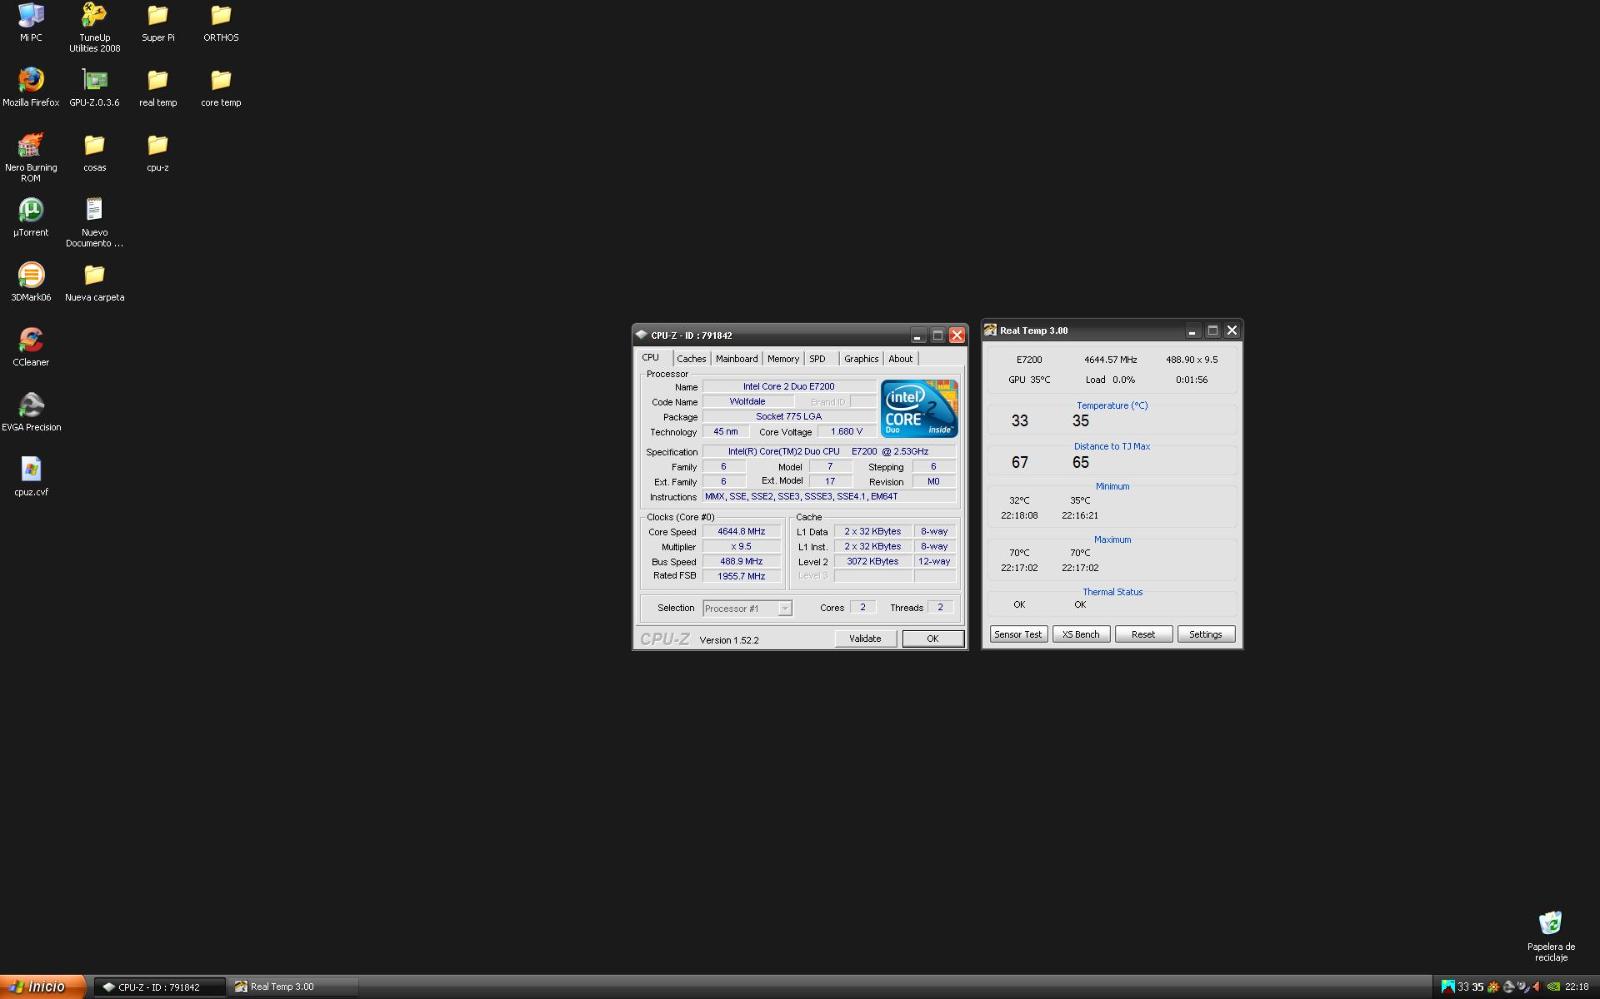The height and width of the screenshot is (999, 1600).
Task: Click the orange flower tray icon
Action: (x=1494, y=986)
